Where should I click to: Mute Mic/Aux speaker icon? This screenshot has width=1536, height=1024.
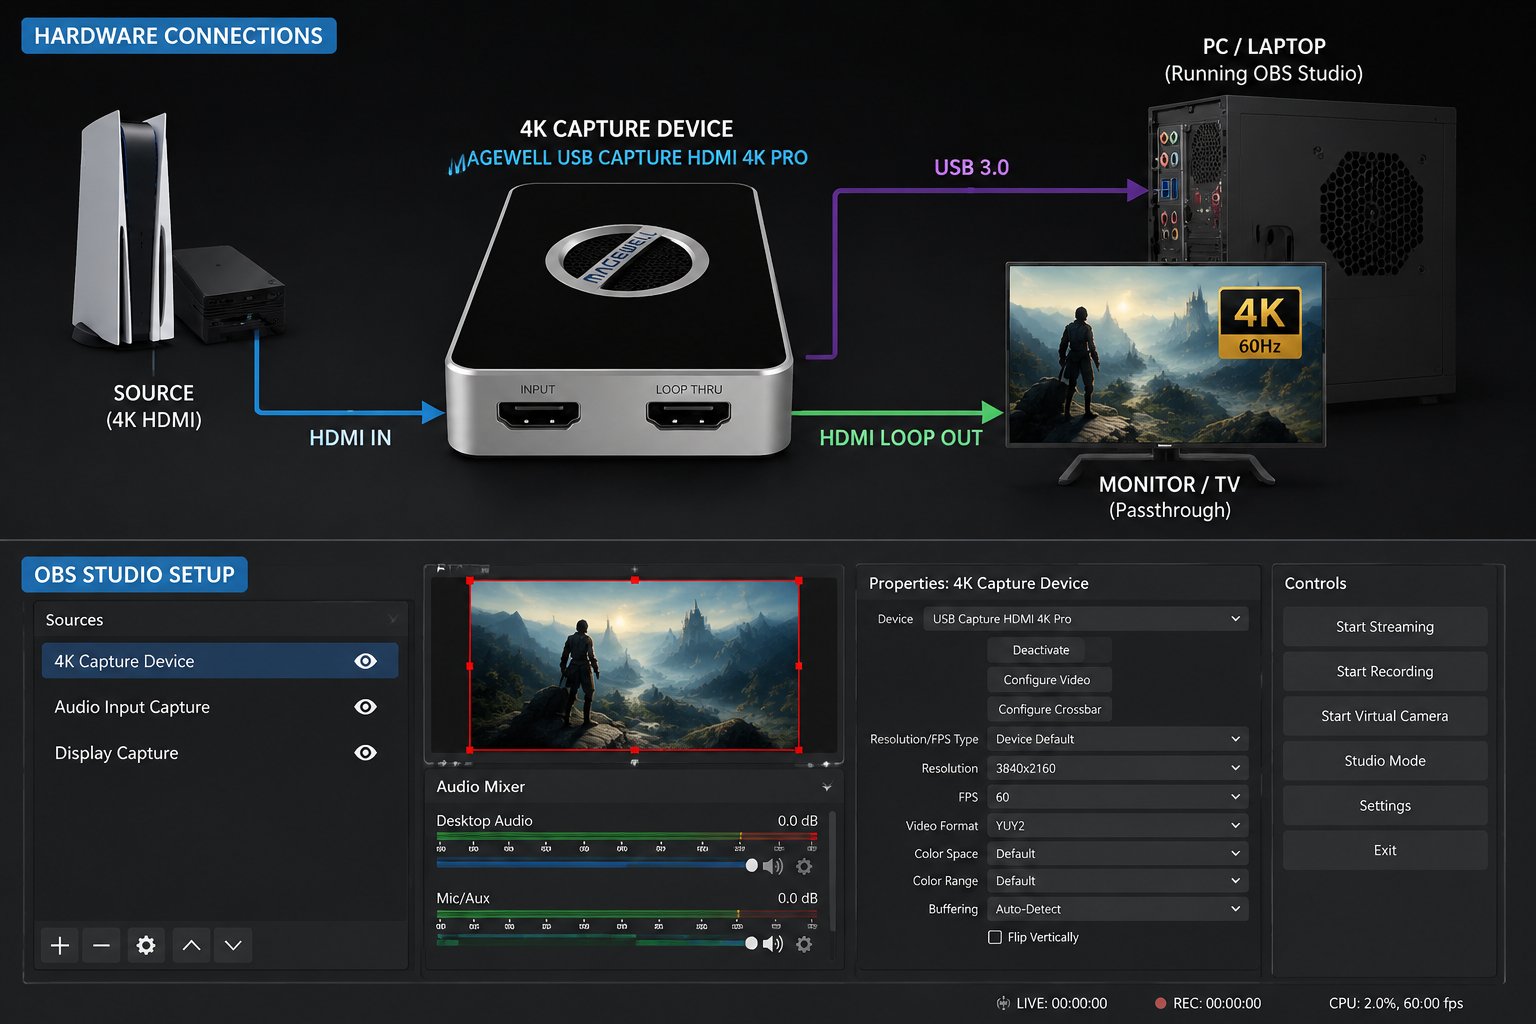[x=773, y=944]
